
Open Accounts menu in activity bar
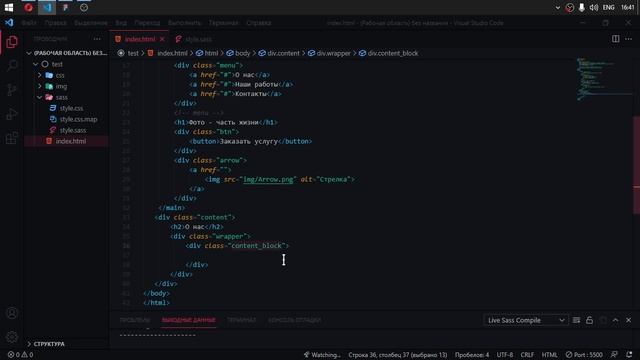point(12,313)
